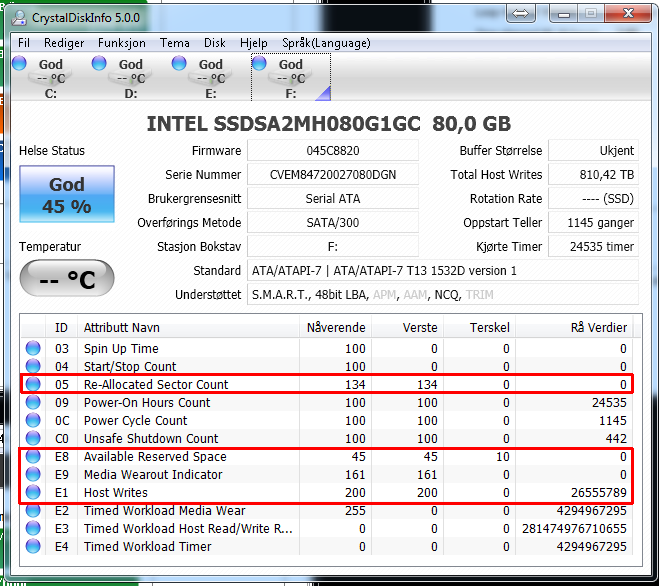Click the serial number field CVEM84720027080DGN

pos(333,174)
